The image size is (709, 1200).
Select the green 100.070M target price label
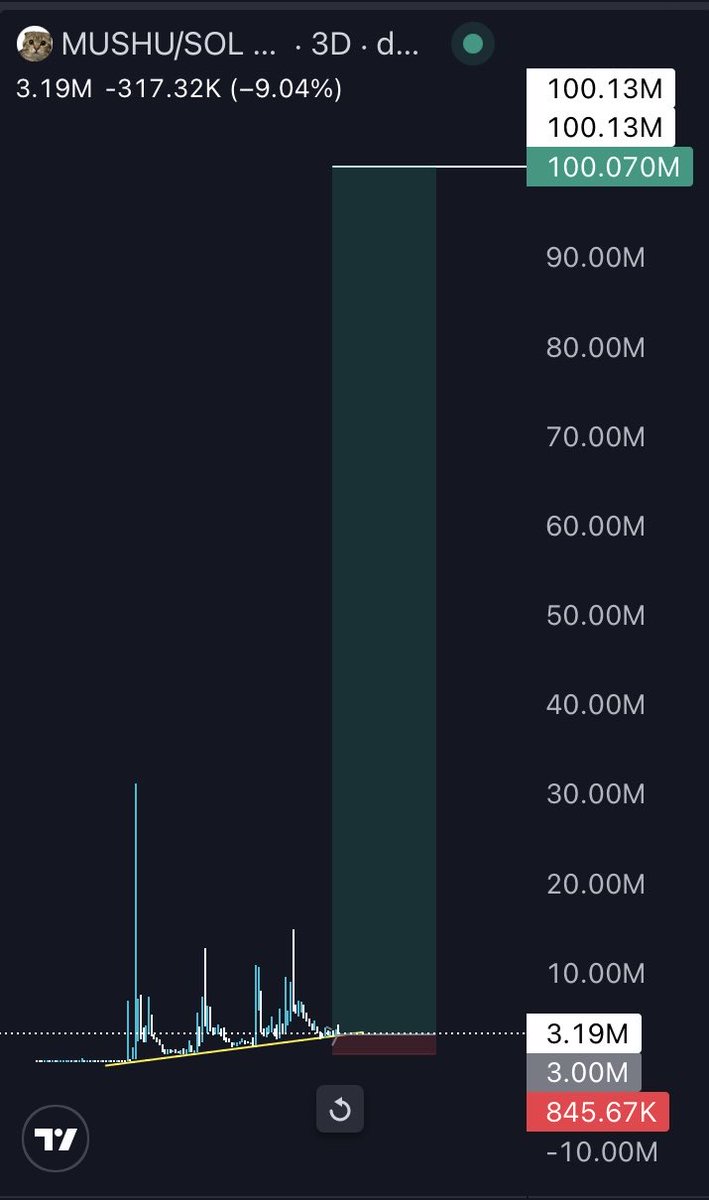coord(609,166)
